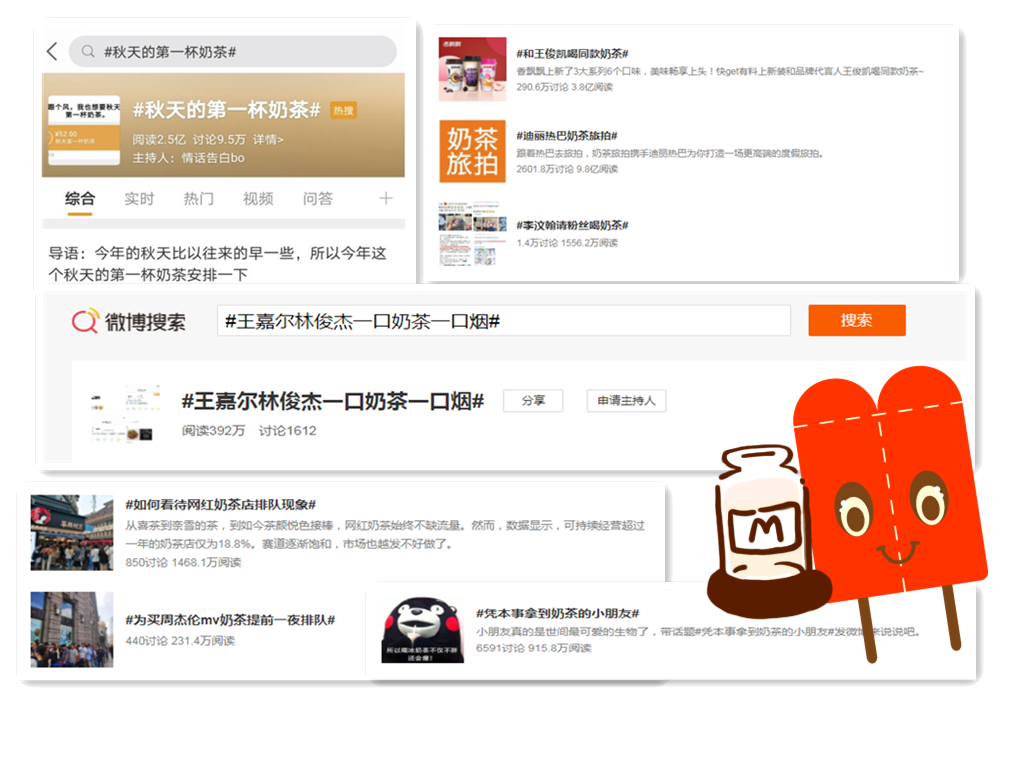Click the stats 2601.8万讨论 9.8亿阅读

567,169
